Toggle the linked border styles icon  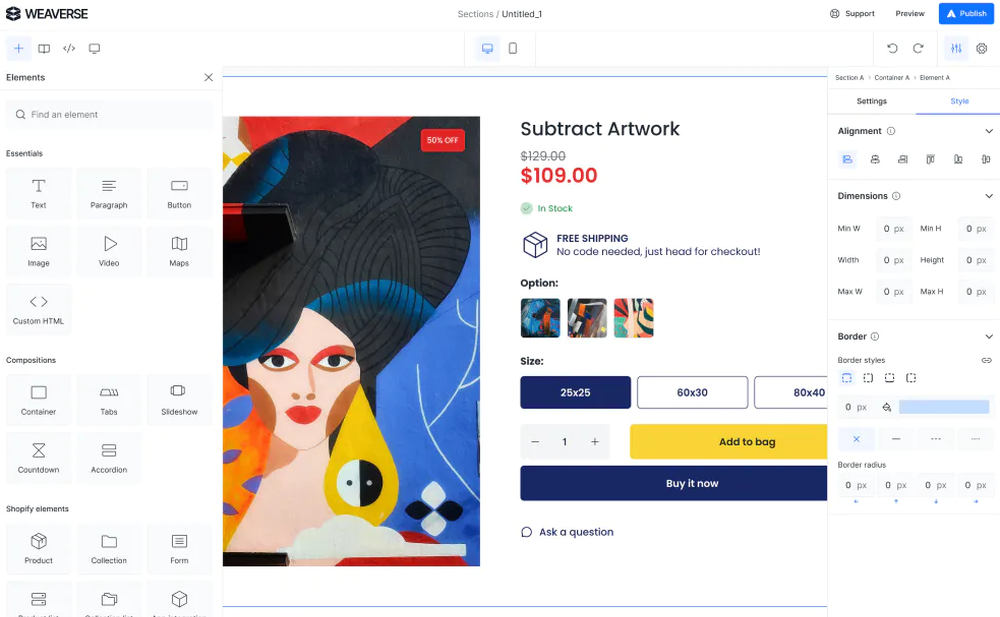click(986, 360)
